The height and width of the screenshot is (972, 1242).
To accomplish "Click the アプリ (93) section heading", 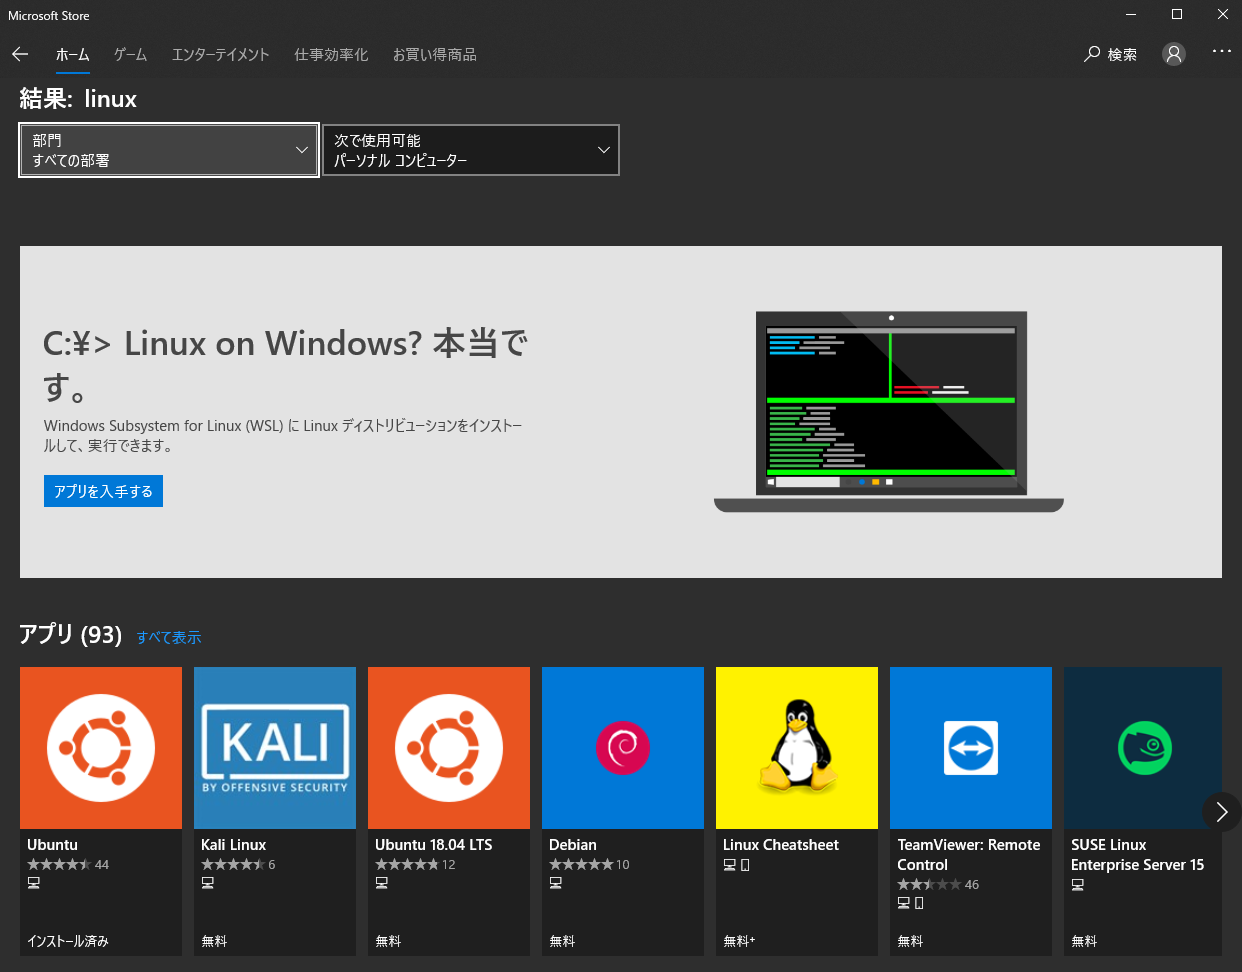I will tap(71, 635).
